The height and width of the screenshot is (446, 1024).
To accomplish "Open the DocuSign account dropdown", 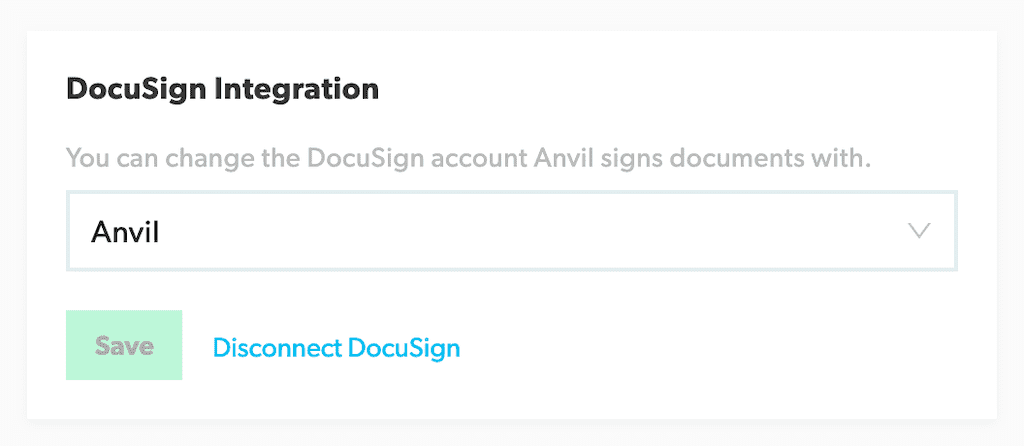I will coord(511,231).
